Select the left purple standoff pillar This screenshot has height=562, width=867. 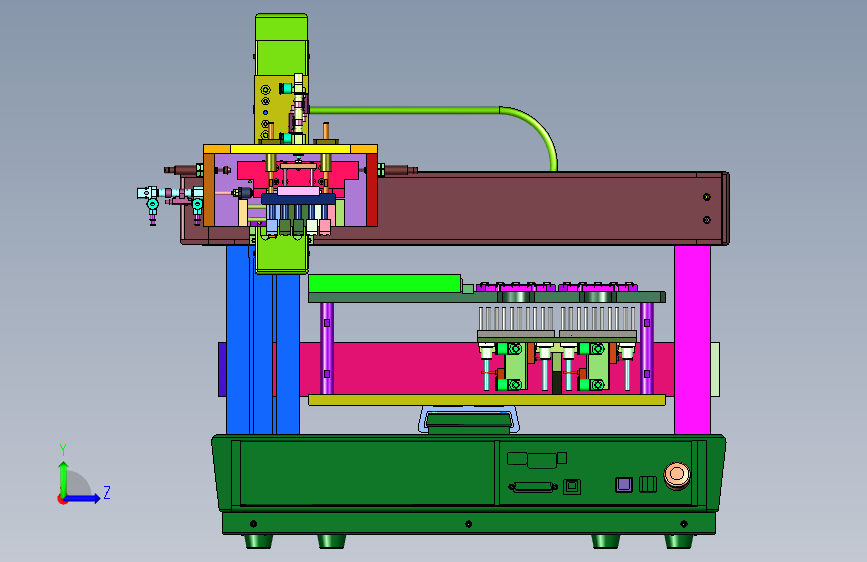click(327, 348)
